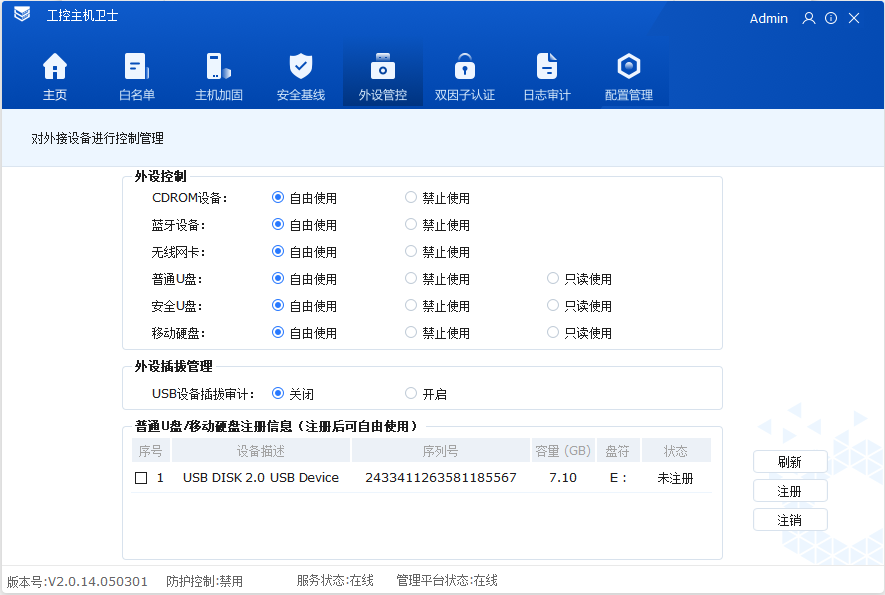Open the 安全基线 baseline module
The image size is (885, 595).
click(x=301, y=75)
